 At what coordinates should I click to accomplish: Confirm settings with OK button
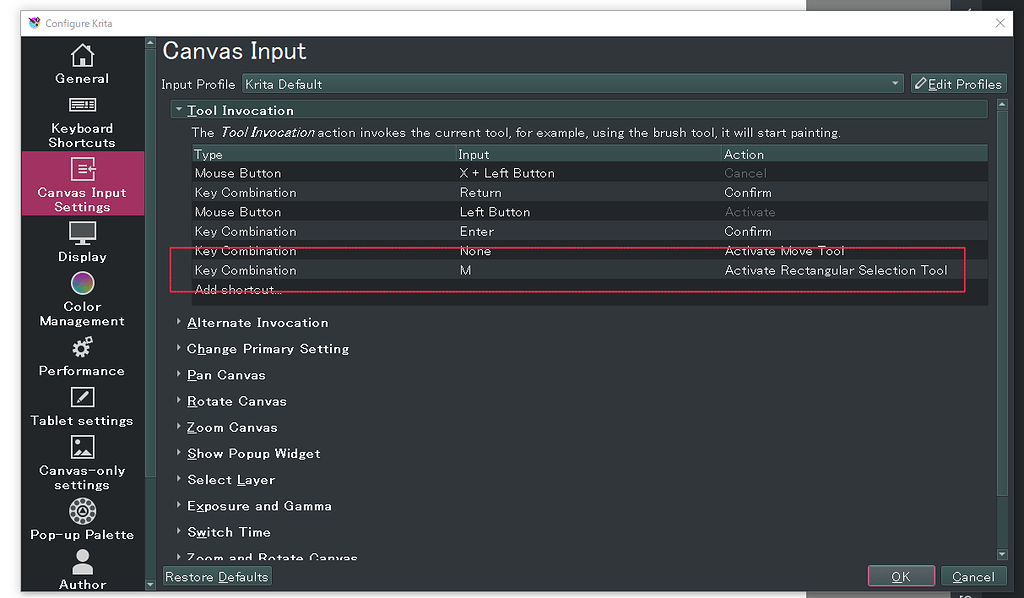901,576
